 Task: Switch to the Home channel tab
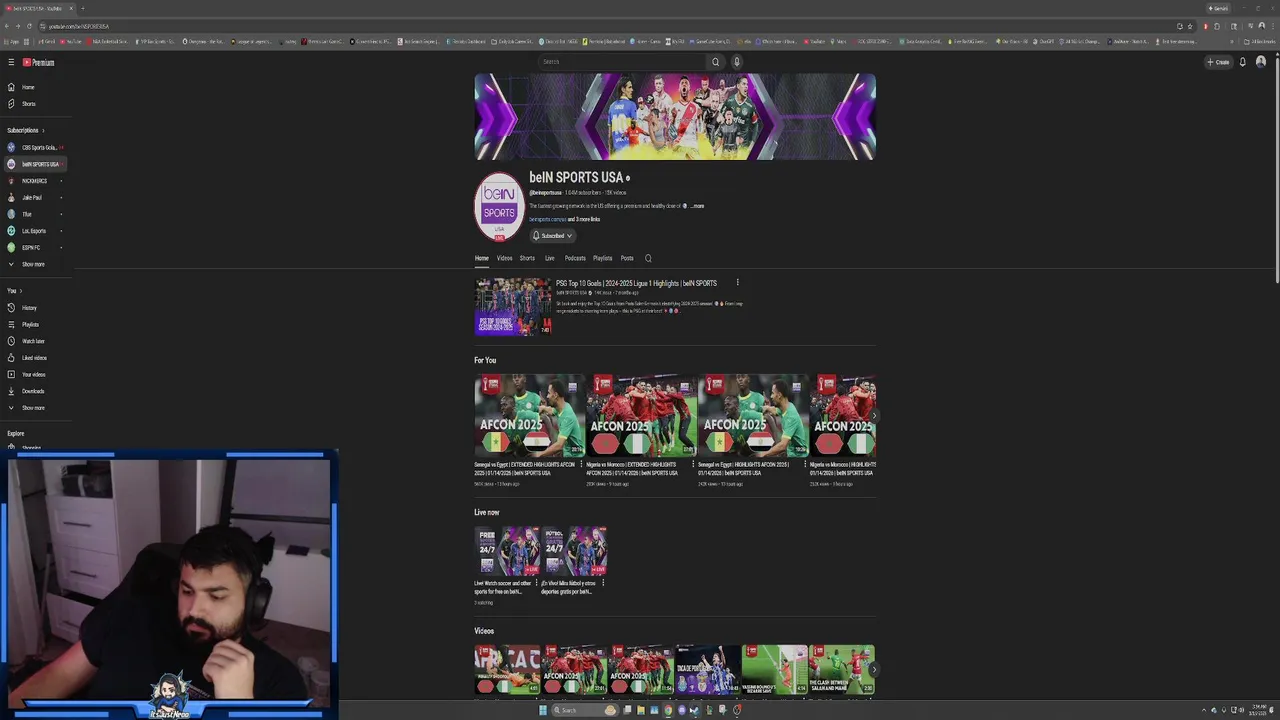tap(481, 258)
